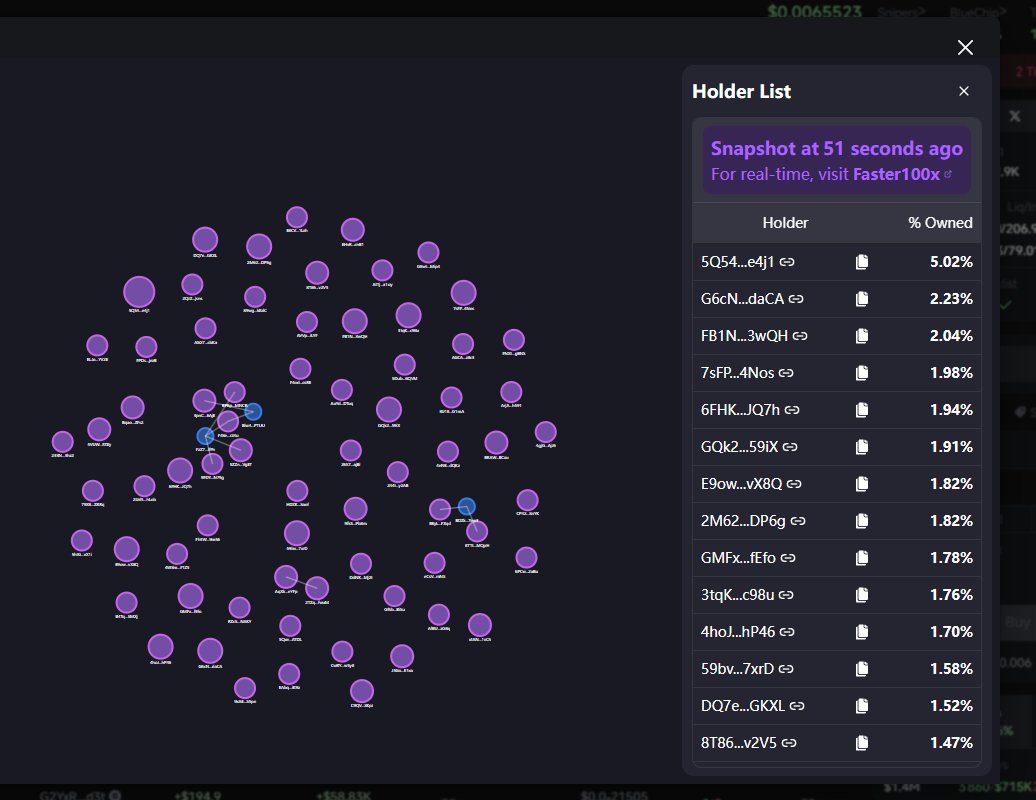This screenshot has width=1036, height=800.
Task: Click the GQk2...59iX bubble node
Action: [x=389, y=410]
